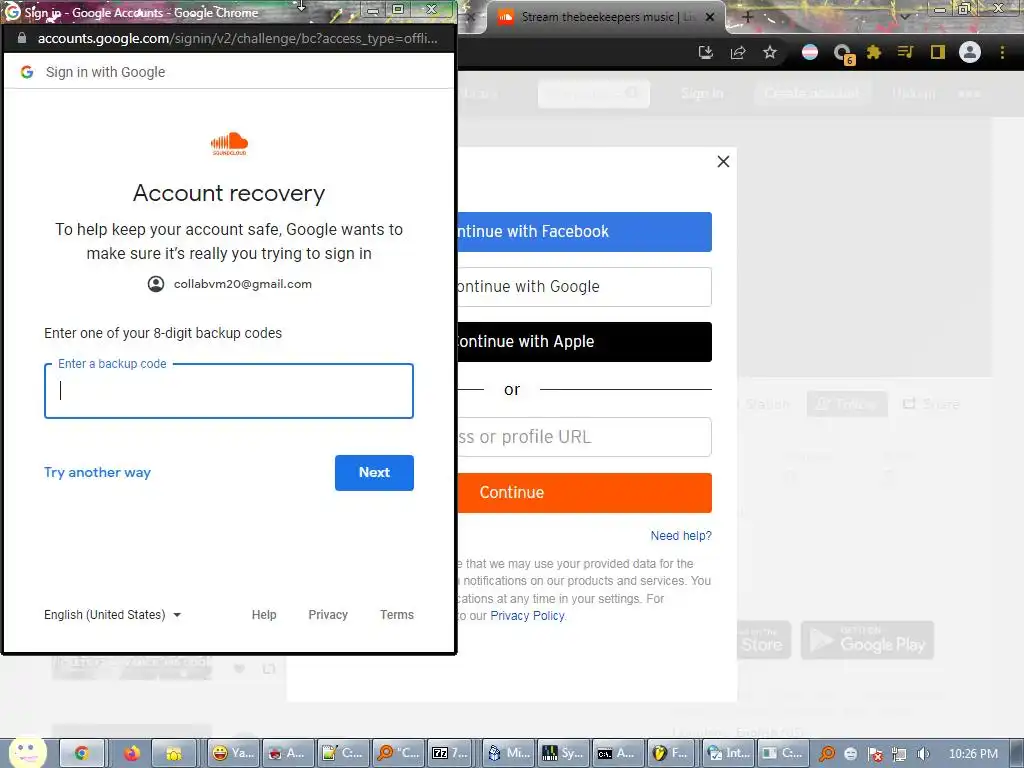
Task: Click the email or profile URL field
Action: 584,437
